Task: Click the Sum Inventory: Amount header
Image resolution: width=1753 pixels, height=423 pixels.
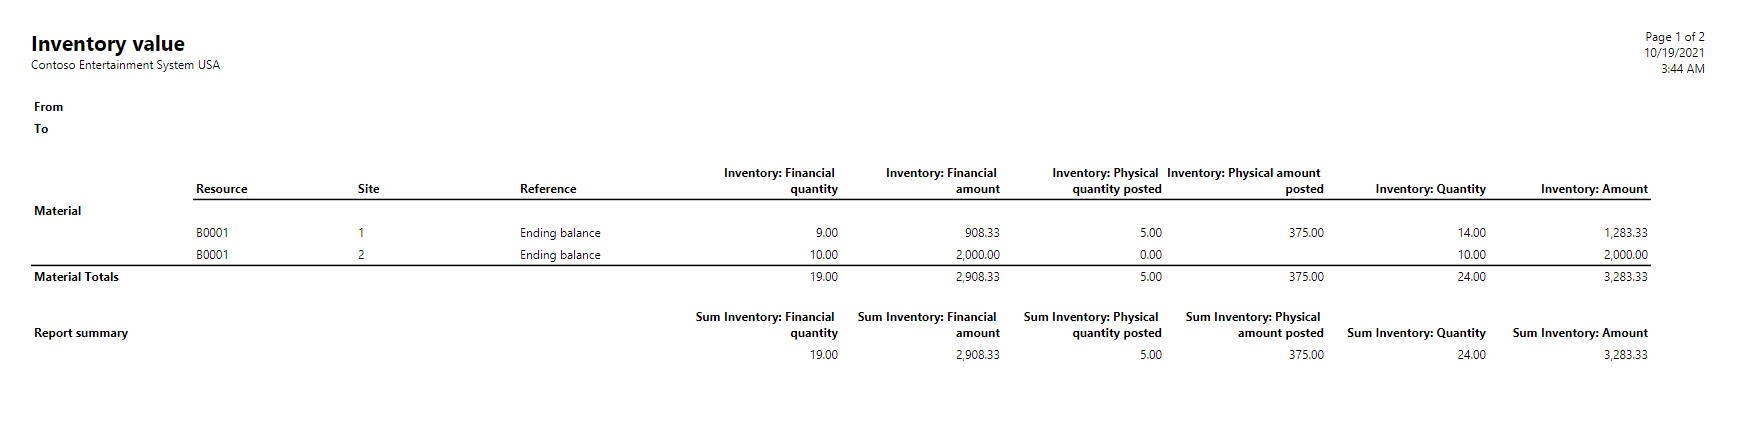Action: pyautogui.click(x=1580, y=333)
